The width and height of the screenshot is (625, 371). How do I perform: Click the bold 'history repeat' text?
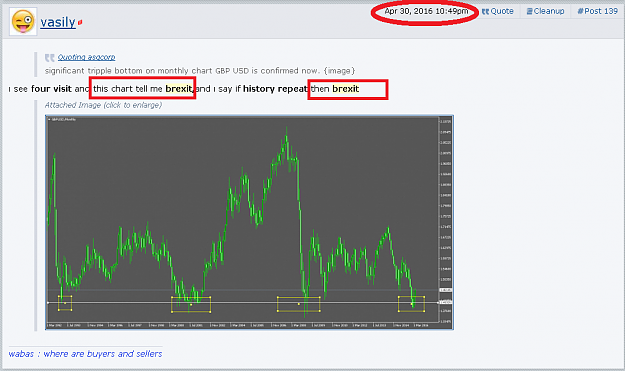click(275, 88)
